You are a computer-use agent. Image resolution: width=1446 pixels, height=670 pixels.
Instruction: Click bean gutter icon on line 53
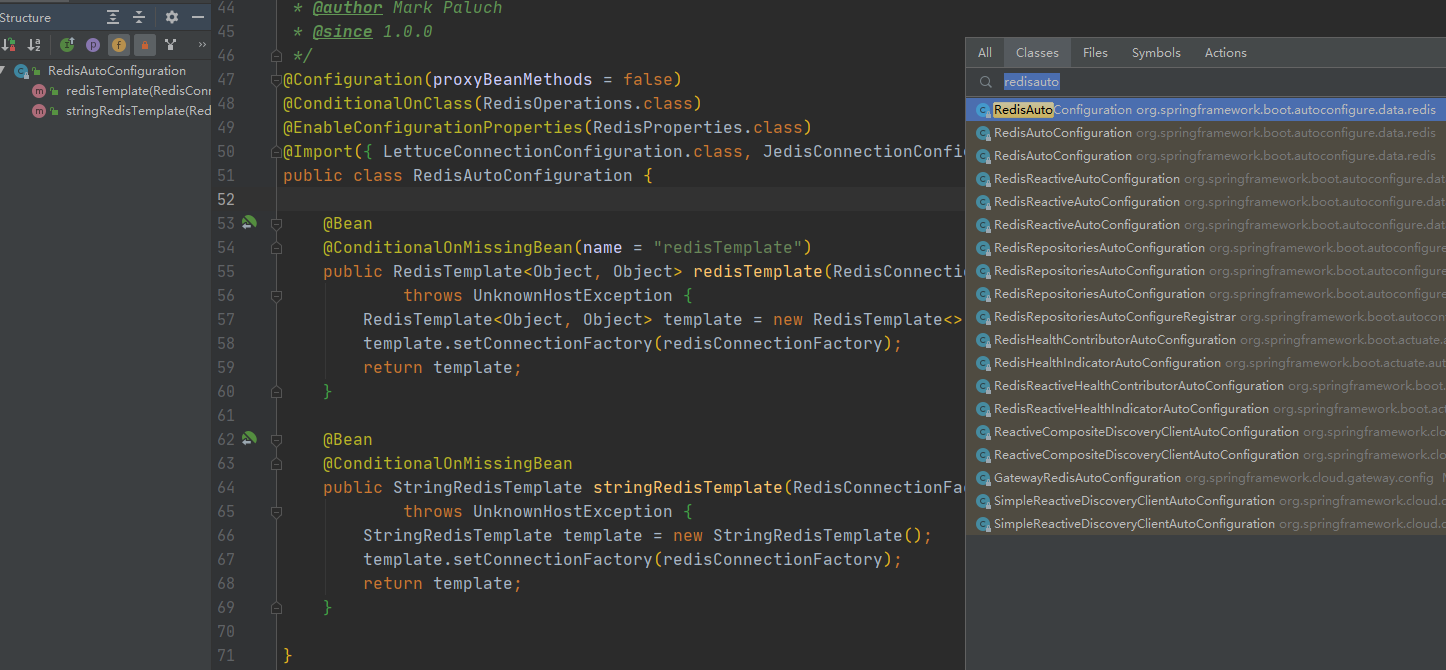(x=249, y=222)
